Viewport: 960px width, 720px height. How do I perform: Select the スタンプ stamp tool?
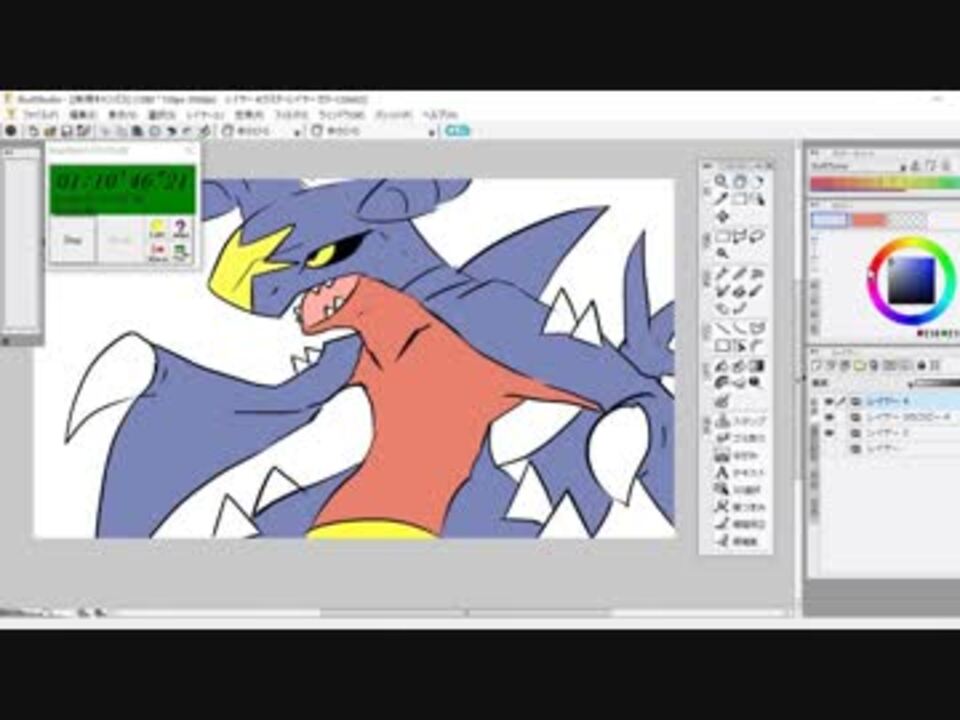click(741, 421)
